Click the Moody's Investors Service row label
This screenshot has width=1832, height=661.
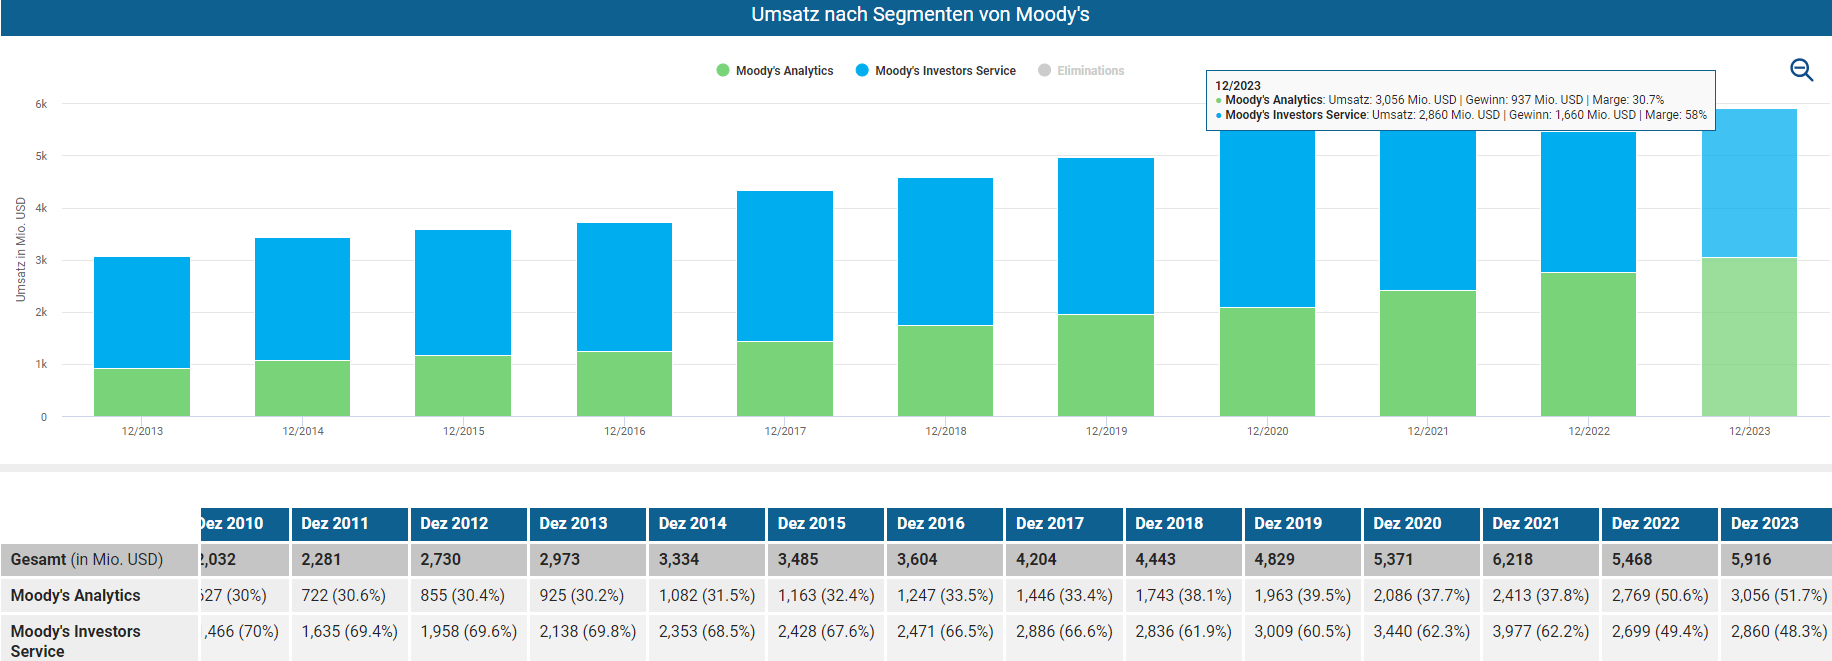point(76,641)
